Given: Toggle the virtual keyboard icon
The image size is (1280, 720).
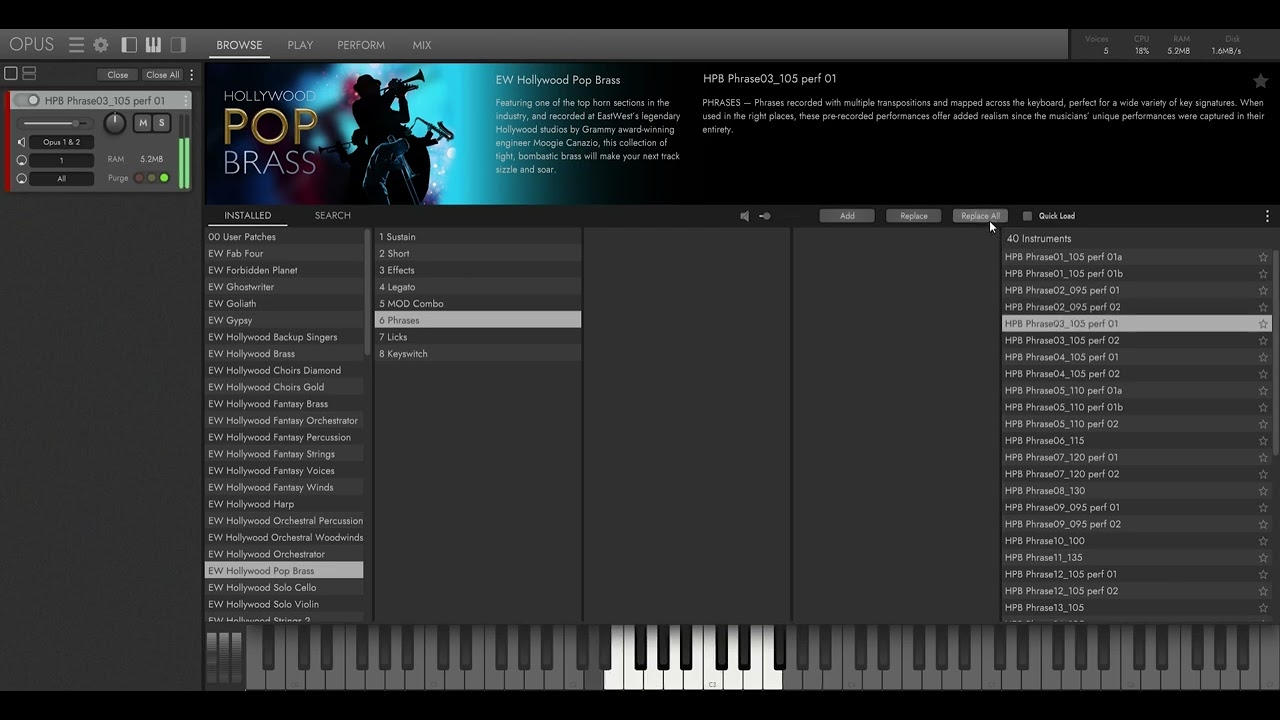Looking at the screenshot, I should pos(153,45).
